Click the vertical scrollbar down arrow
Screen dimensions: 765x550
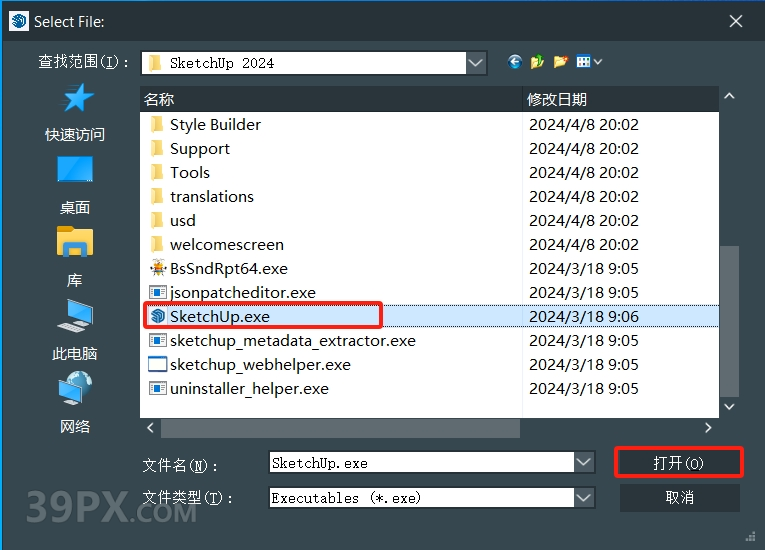click(729, 407)
